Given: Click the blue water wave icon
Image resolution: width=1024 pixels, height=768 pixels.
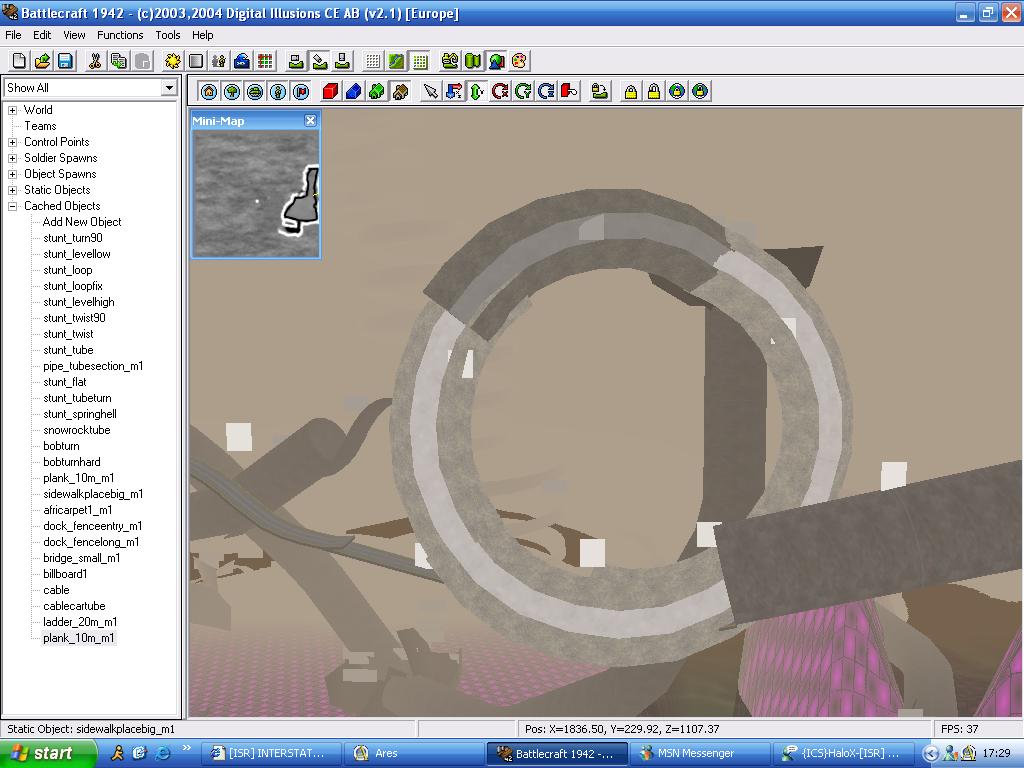Looking at the screenshot, I should 242,61.
